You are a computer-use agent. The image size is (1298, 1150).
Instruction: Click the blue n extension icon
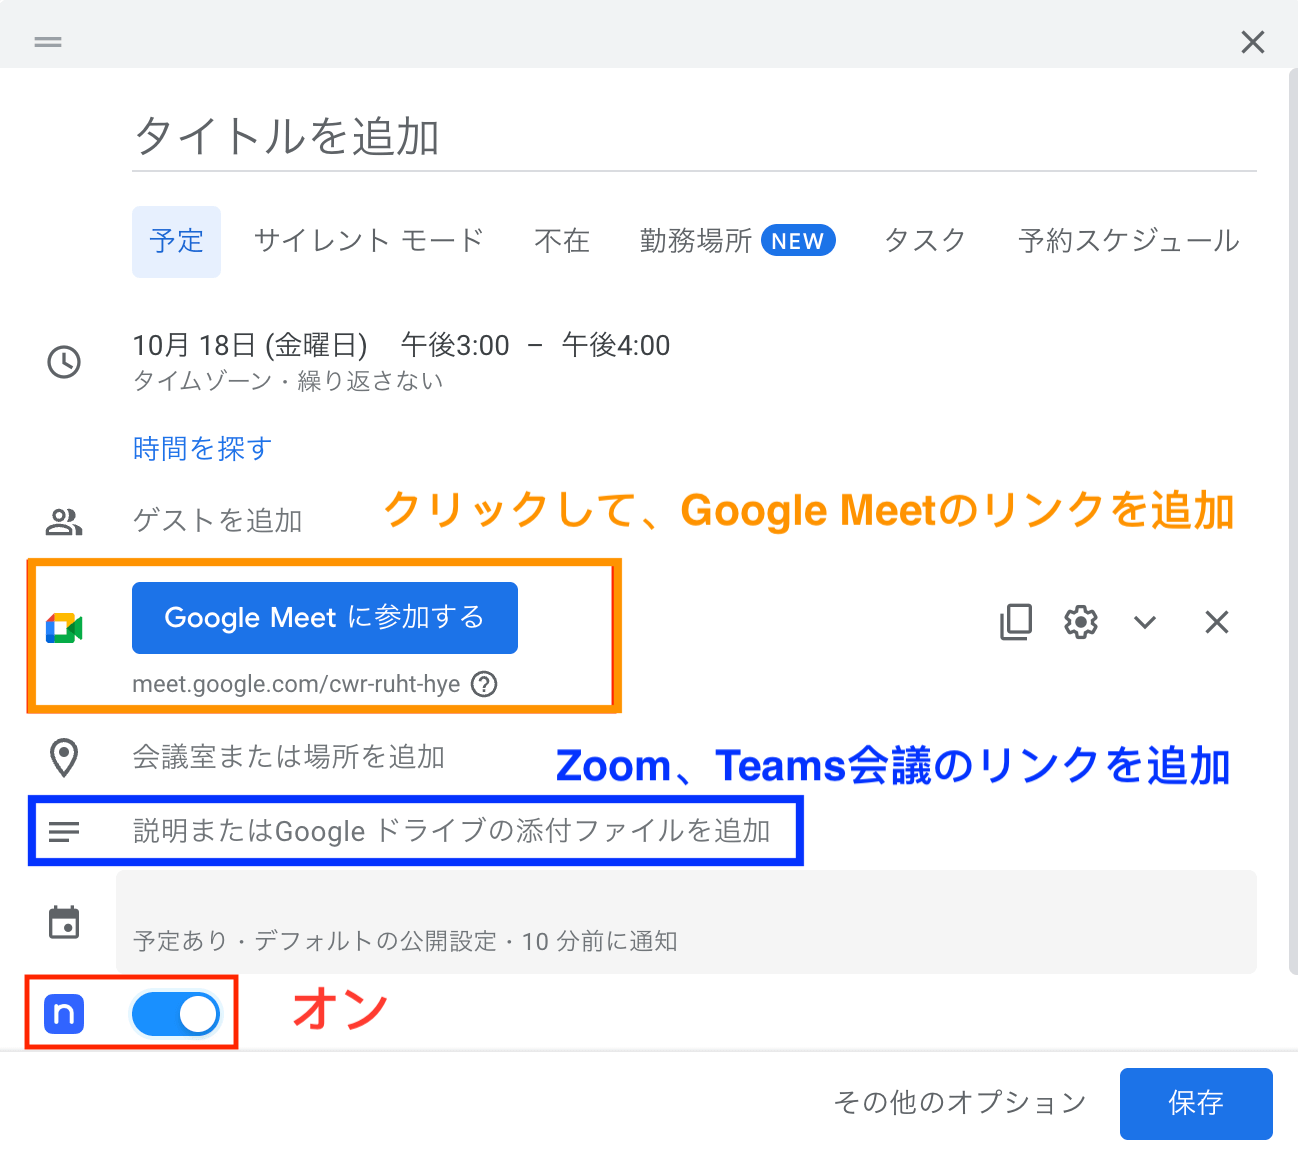64,1014
